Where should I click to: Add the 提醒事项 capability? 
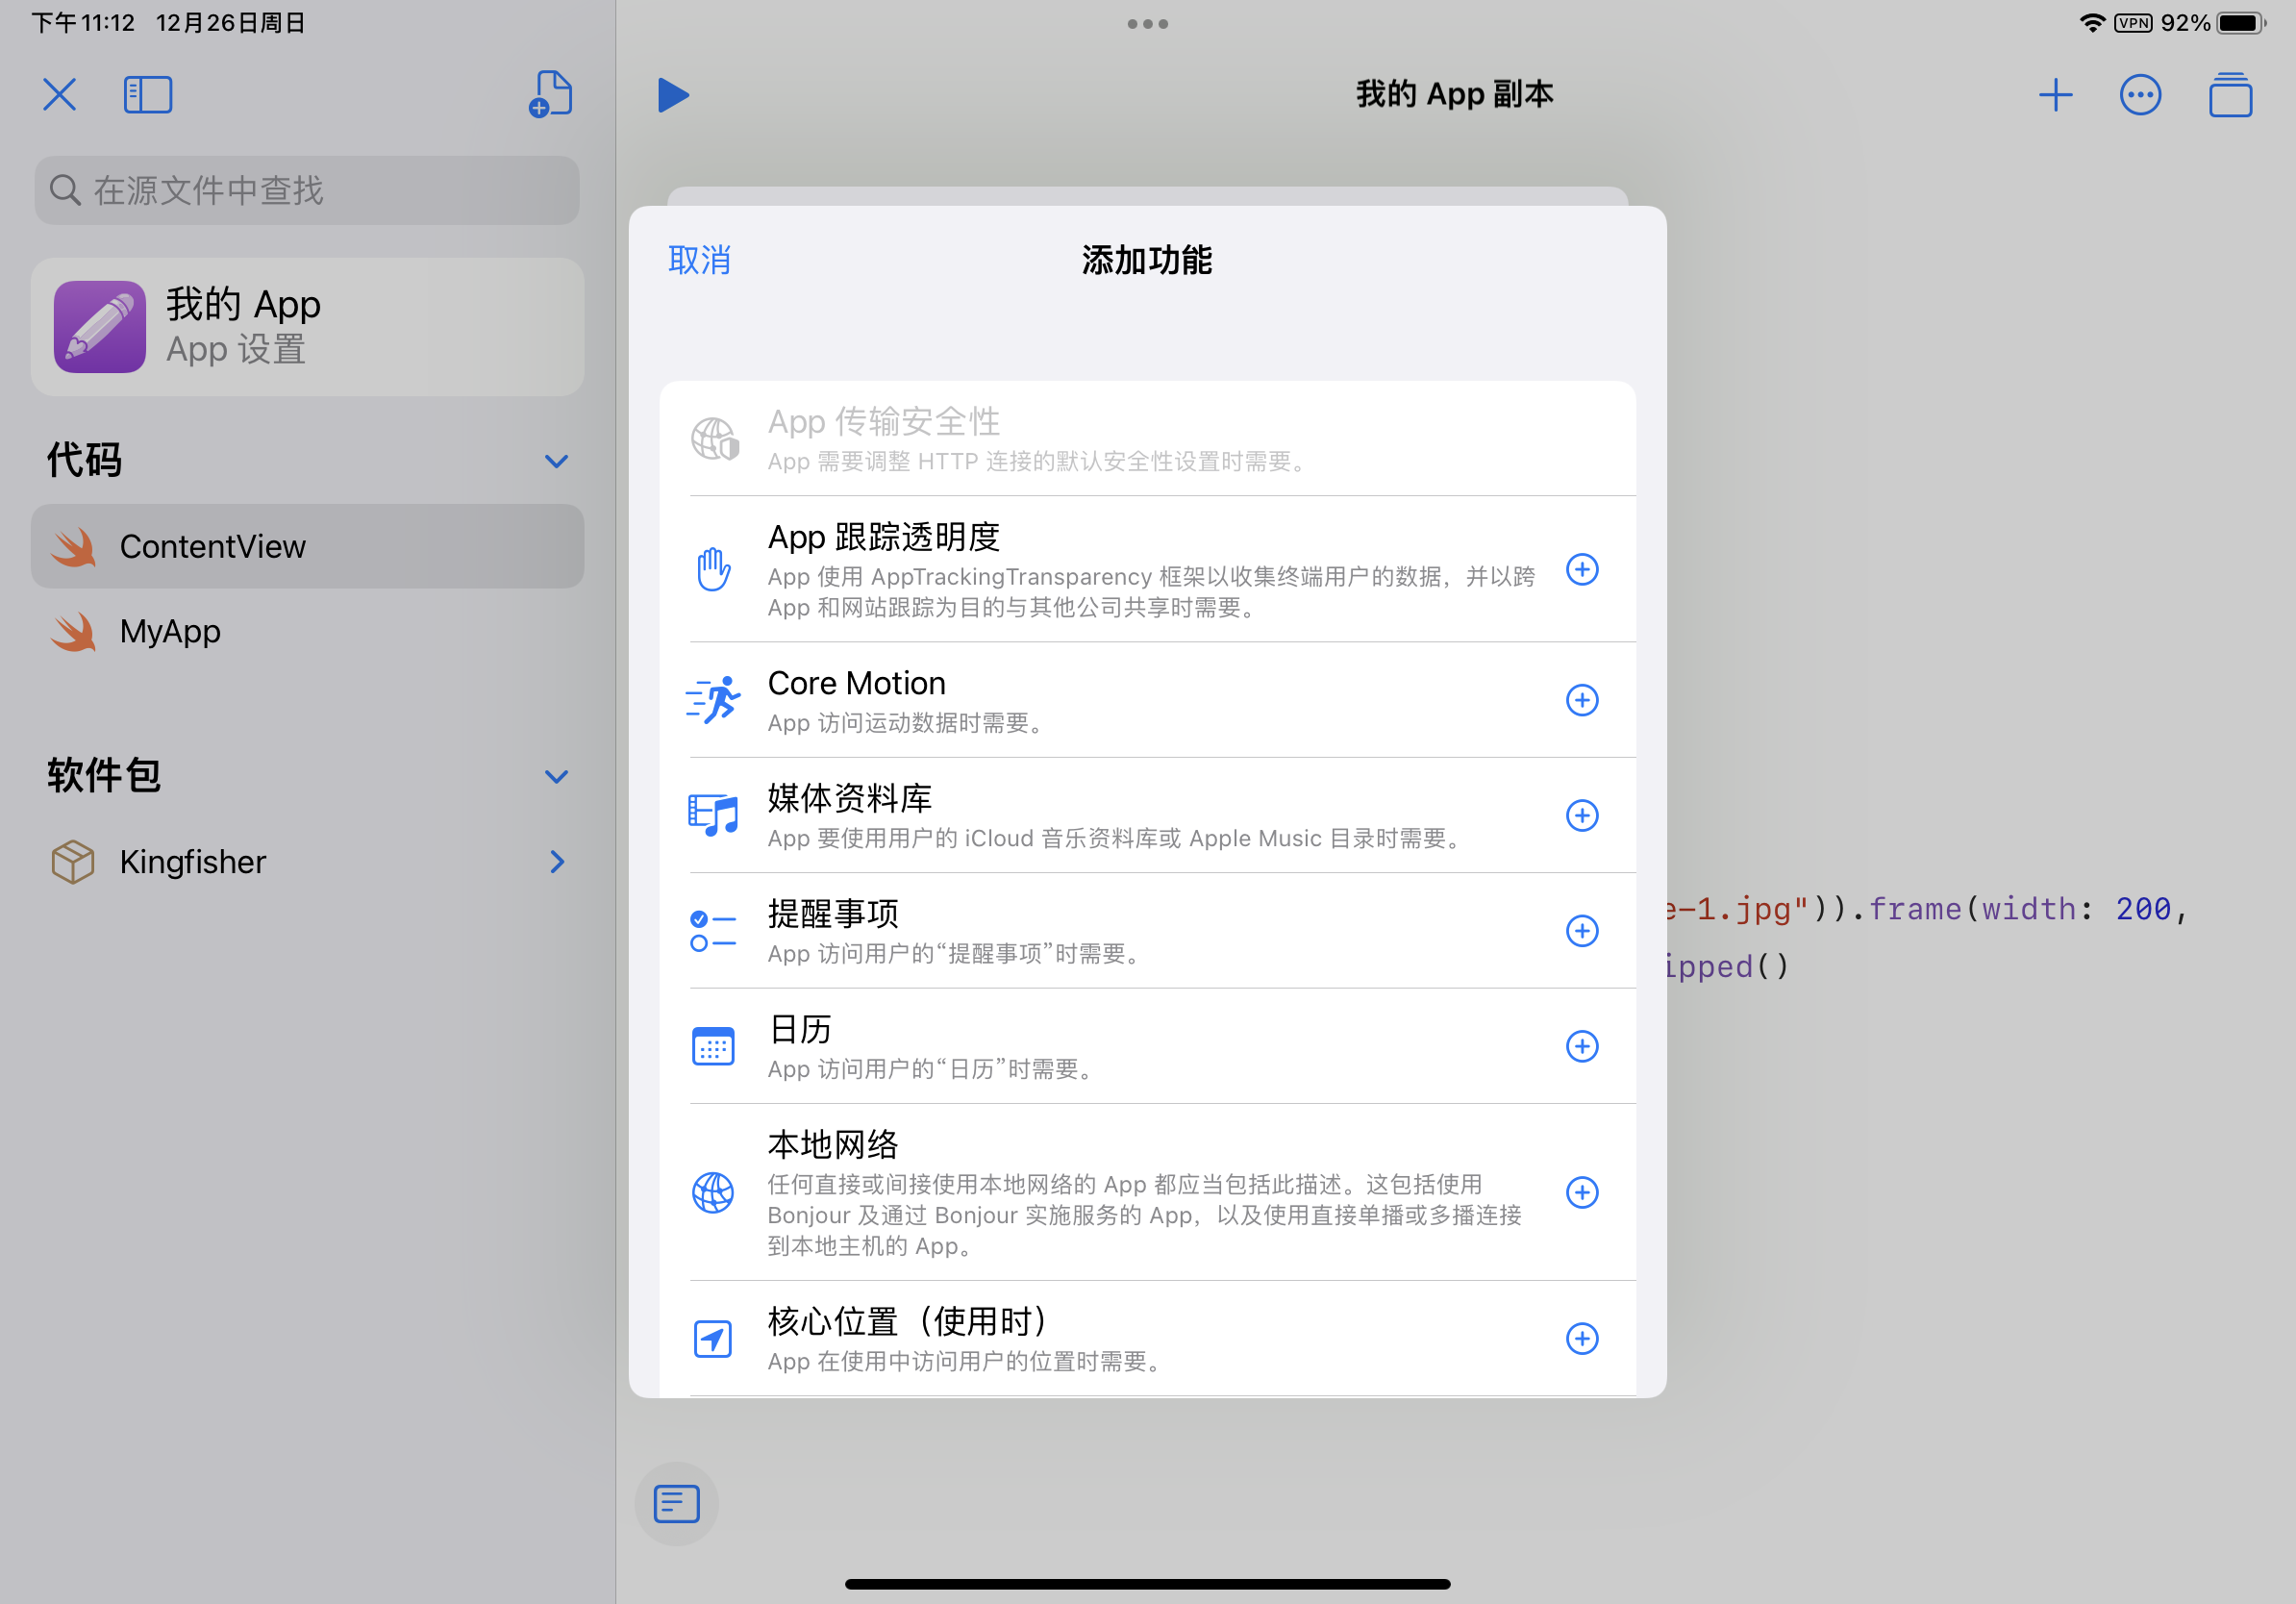1581,931
